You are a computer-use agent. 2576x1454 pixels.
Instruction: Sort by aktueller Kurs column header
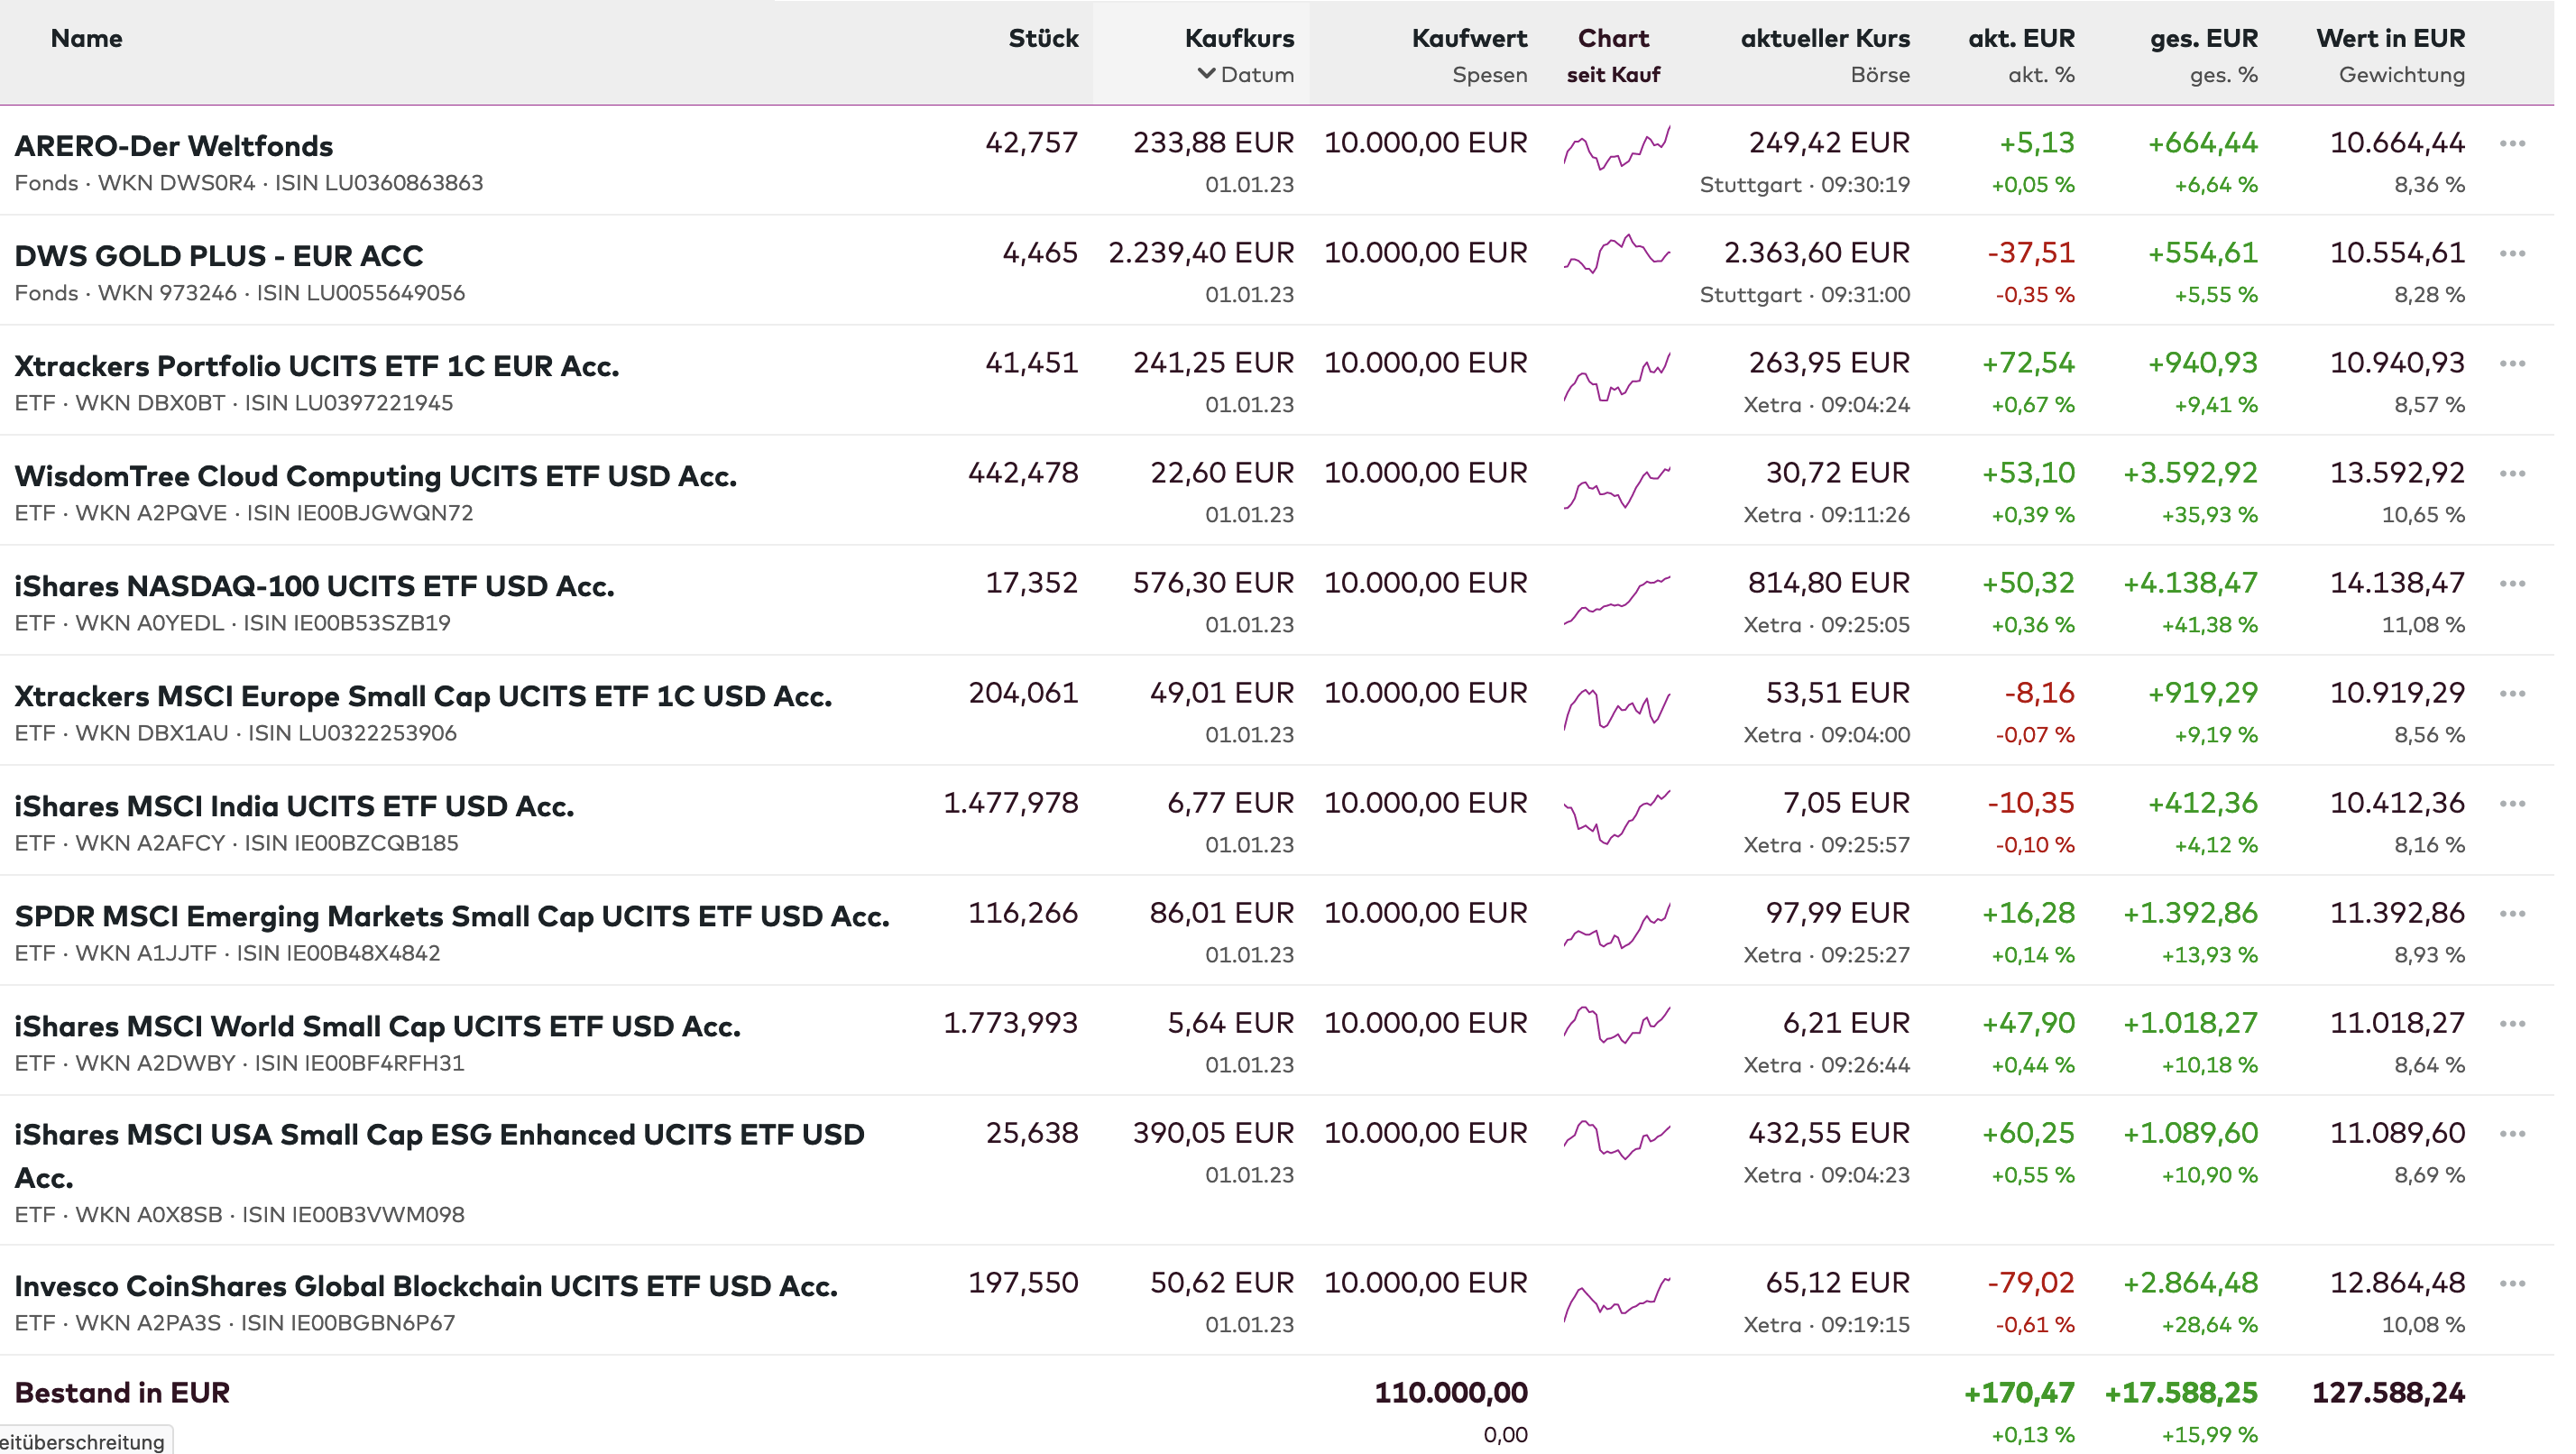pyautogui.click(x=1825, y=38)
